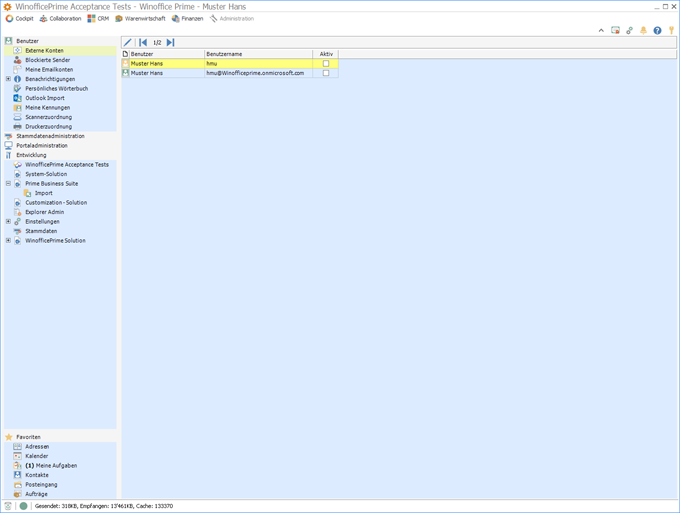Open the notifications bell icon
Screen dimensions: 680x513
coord(643,31)
